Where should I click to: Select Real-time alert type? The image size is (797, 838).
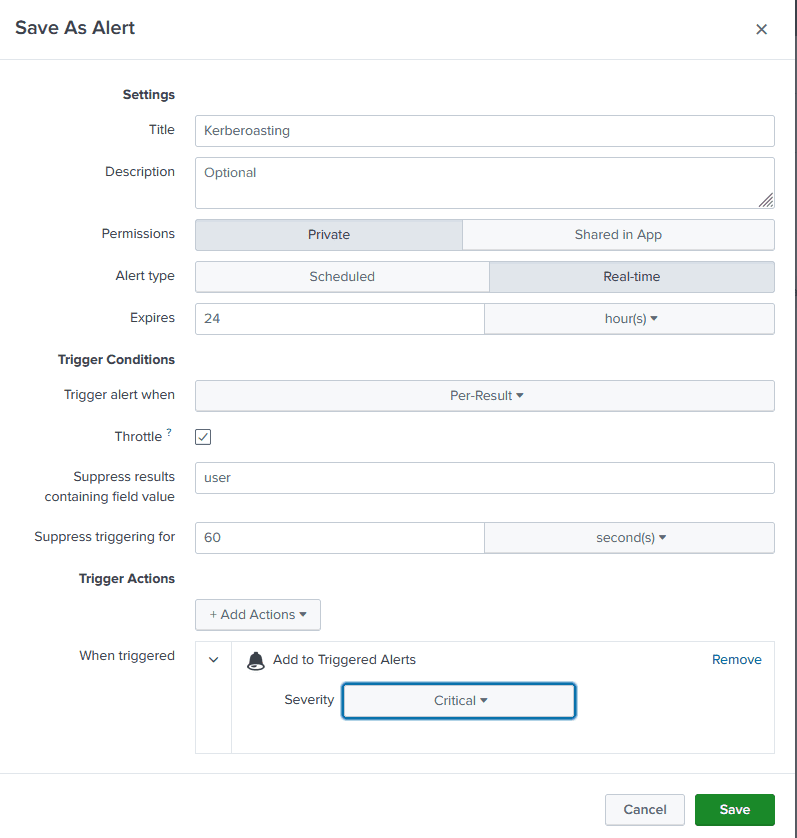click(631, 277)
